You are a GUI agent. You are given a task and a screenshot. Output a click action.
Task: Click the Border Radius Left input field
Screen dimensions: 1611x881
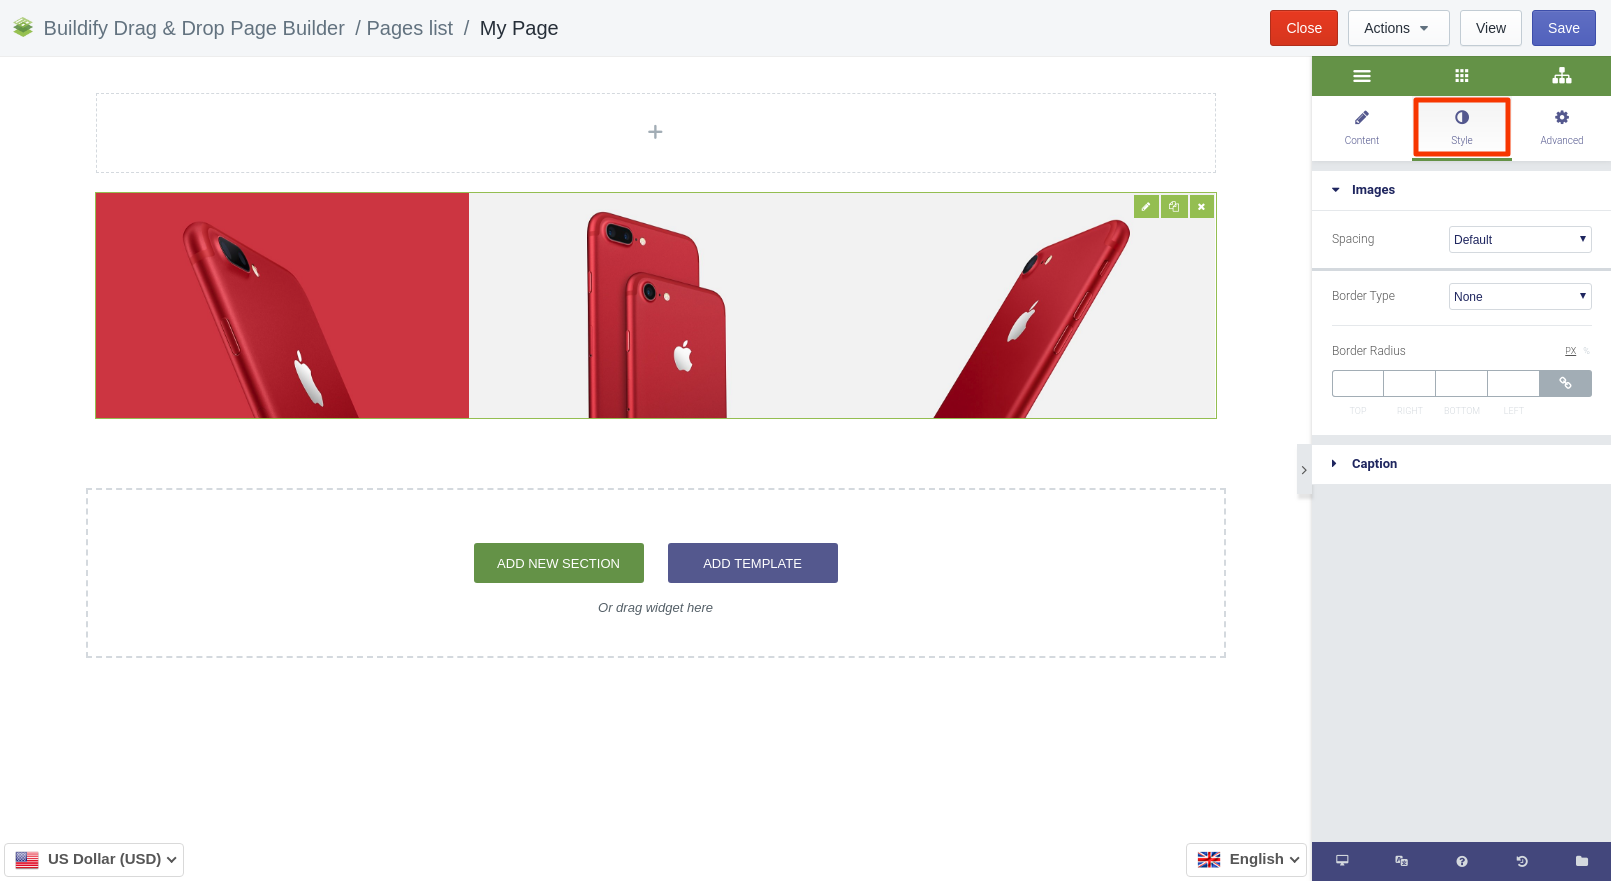tap(1514, 384)
